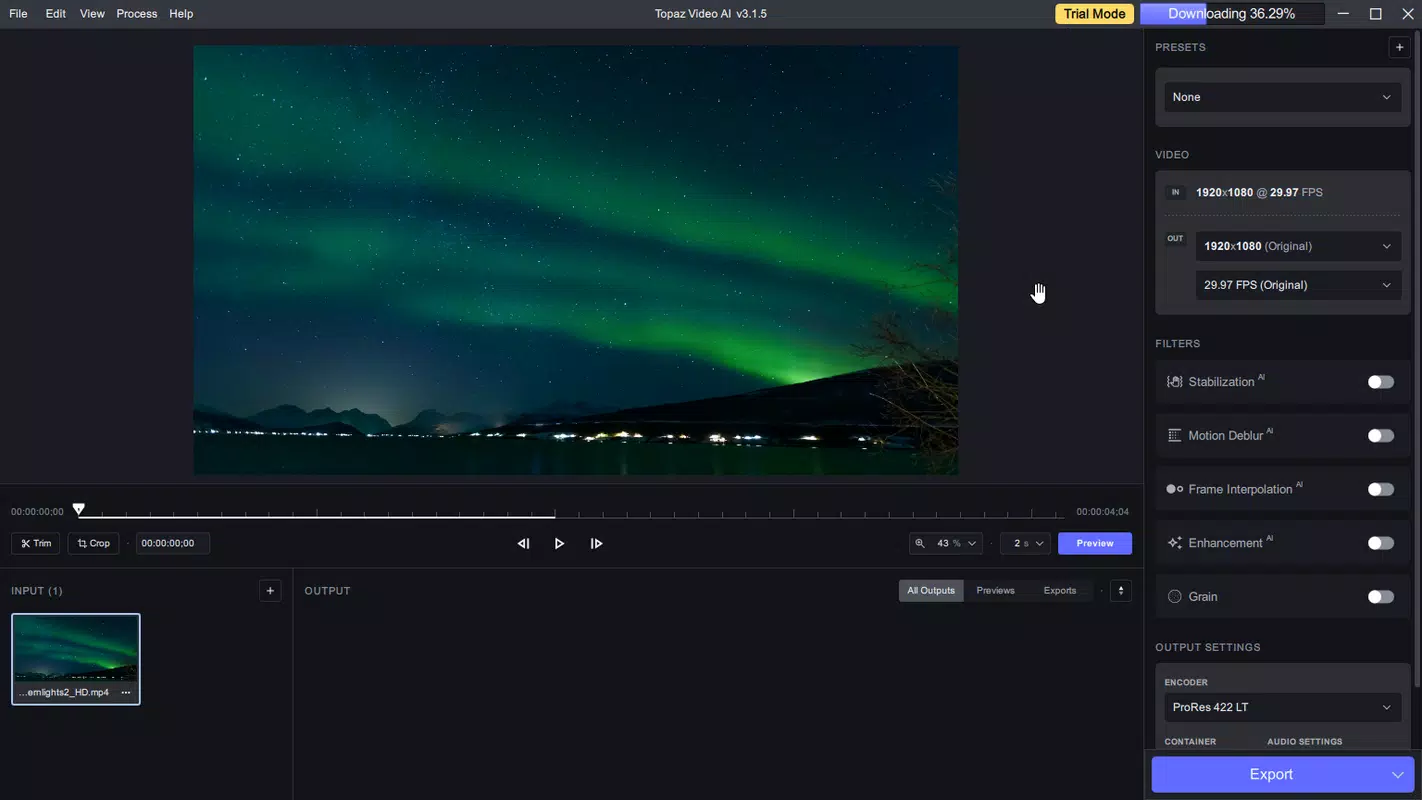Click the Preview button

(1094, 543)
